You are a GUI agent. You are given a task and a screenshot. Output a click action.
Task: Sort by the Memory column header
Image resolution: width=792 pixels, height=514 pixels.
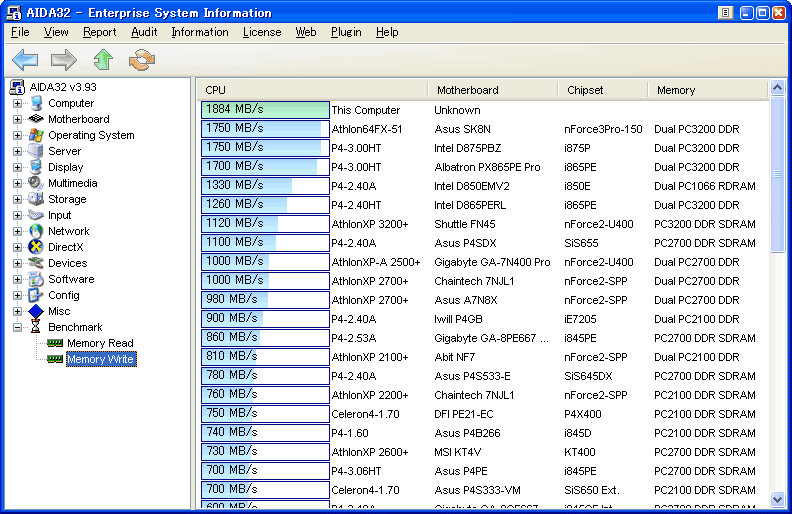(x=709, y=90)
